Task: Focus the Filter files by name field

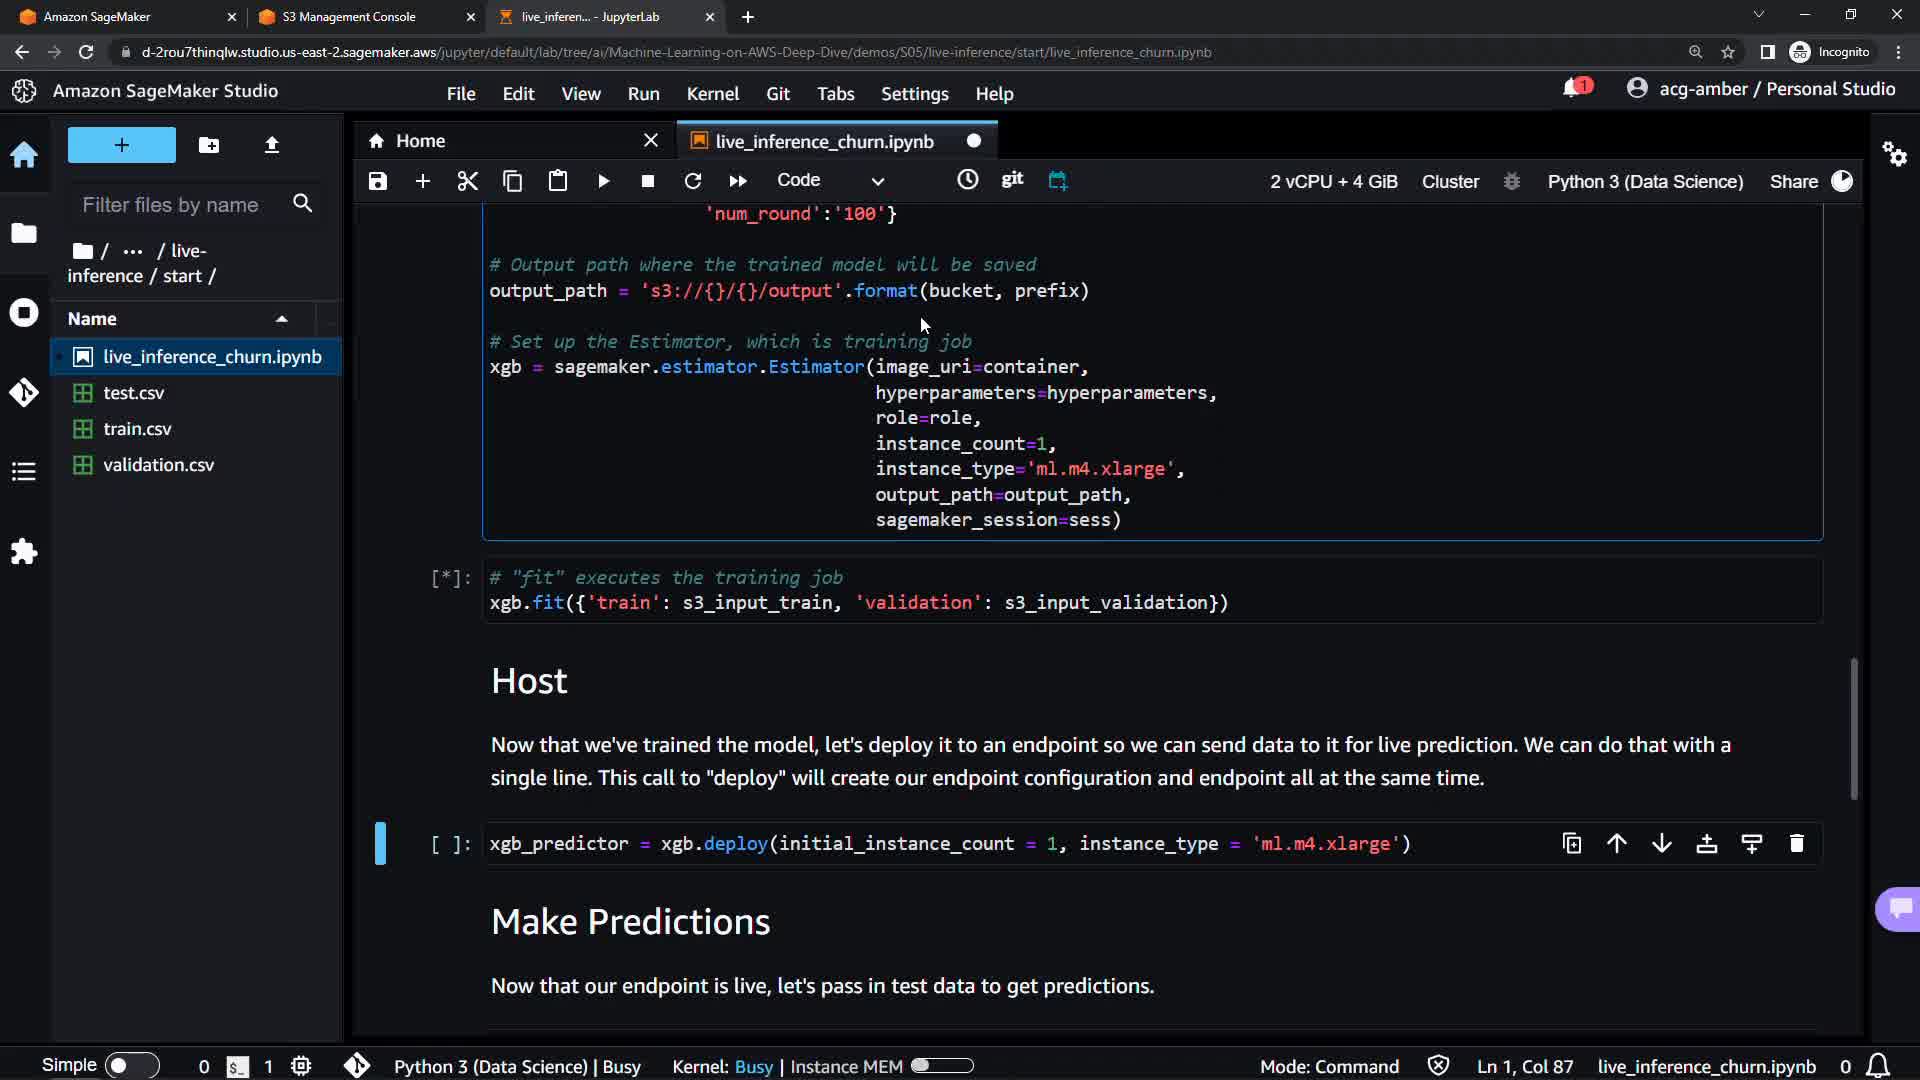Action: pos(171,205)
